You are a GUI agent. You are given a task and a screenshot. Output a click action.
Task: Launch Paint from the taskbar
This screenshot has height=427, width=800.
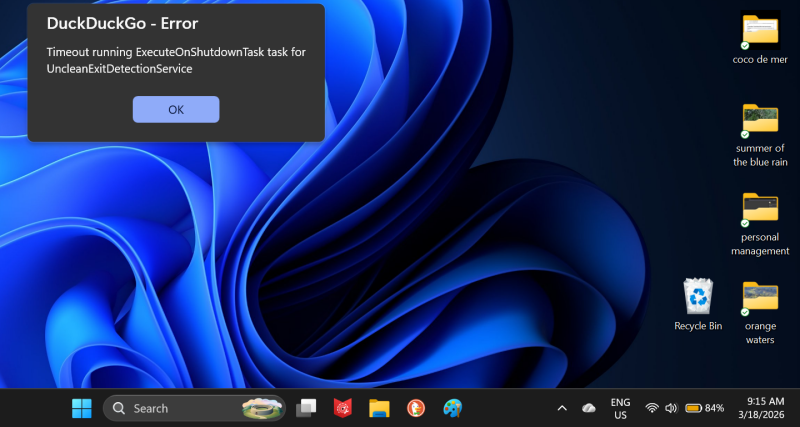(453, 408)
